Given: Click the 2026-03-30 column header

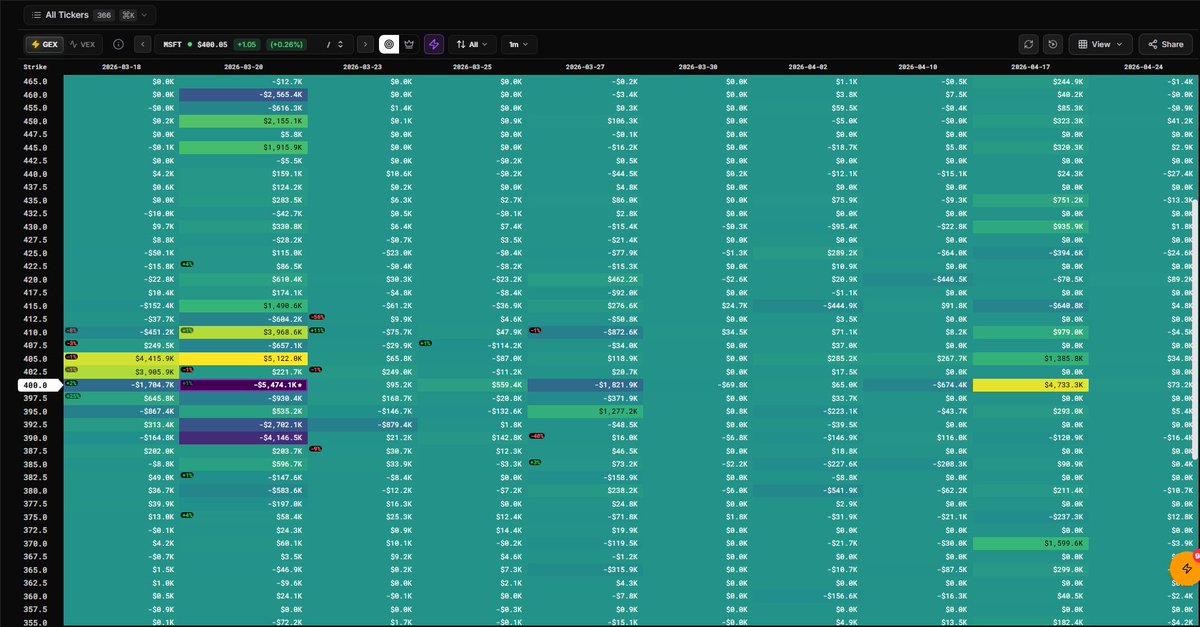Looking at the screenshot, I should coord(699,67).
